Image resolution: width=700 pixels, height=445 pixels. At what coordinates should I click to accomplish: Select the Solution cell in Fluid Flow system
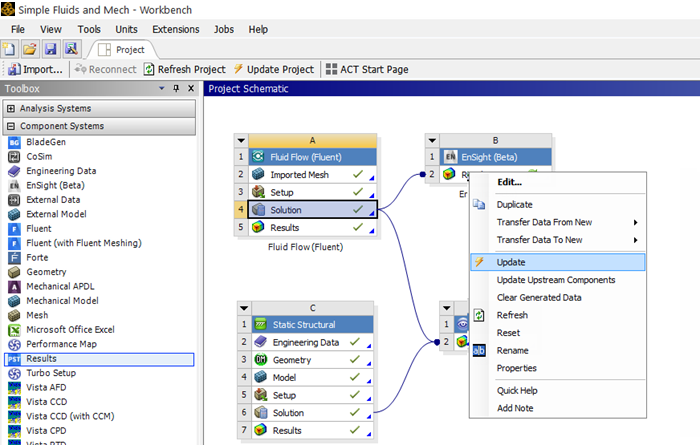pyautogui.click(x=312, y=210)
